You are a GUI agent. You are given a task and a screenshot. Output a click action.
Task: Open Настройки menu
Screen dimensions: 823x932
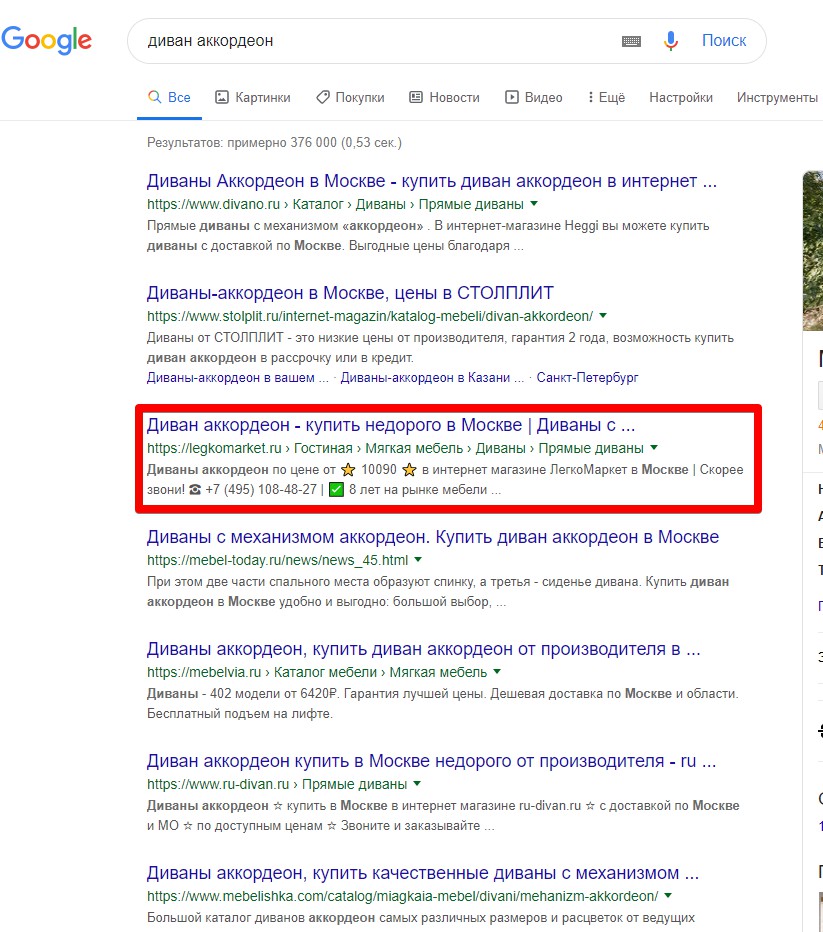click(x=680, y=97)
